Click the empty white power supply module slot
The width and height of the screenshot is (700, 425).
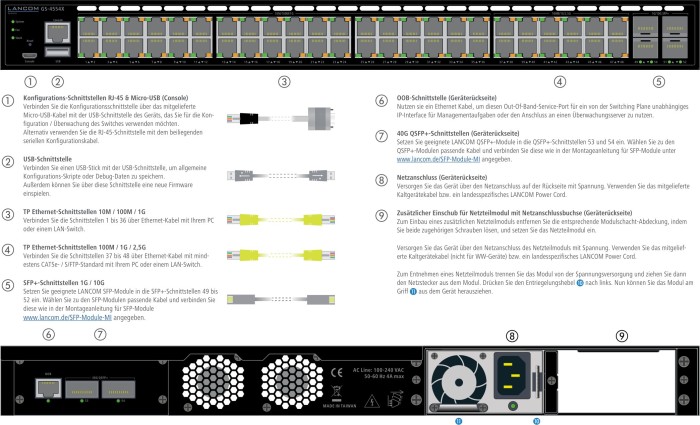[x=616, y=382]
